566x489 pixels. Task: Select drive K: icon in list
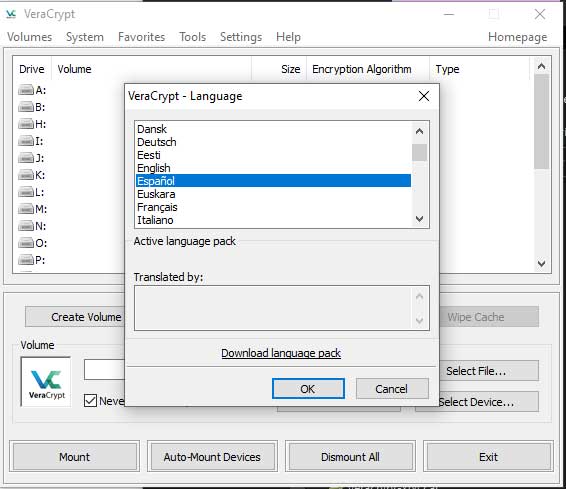point(26,175)
